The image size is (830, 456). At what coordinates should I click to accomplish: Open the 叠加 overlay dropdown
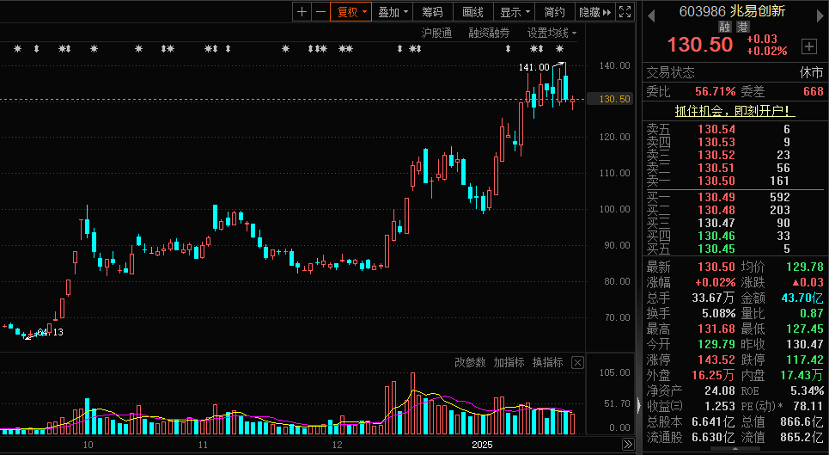(x=392, y=12)
